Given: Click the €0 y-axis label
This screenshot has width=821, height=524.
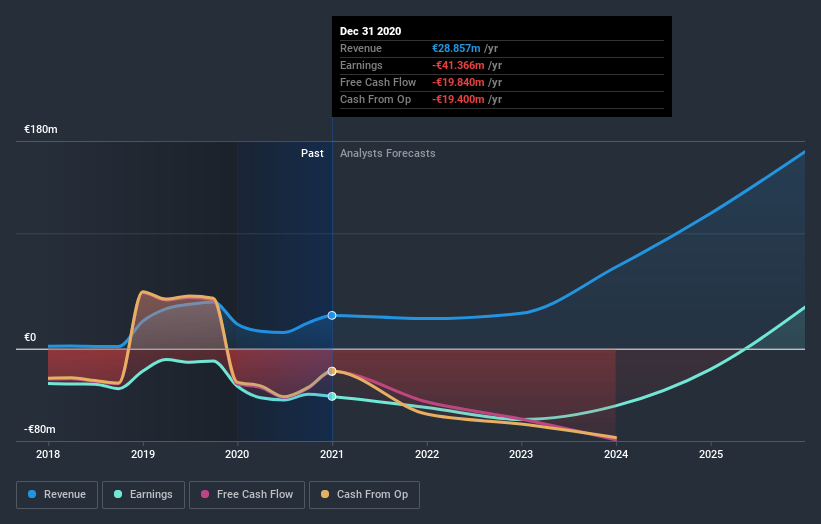Looking at the screenshot, I should point(30,337).
